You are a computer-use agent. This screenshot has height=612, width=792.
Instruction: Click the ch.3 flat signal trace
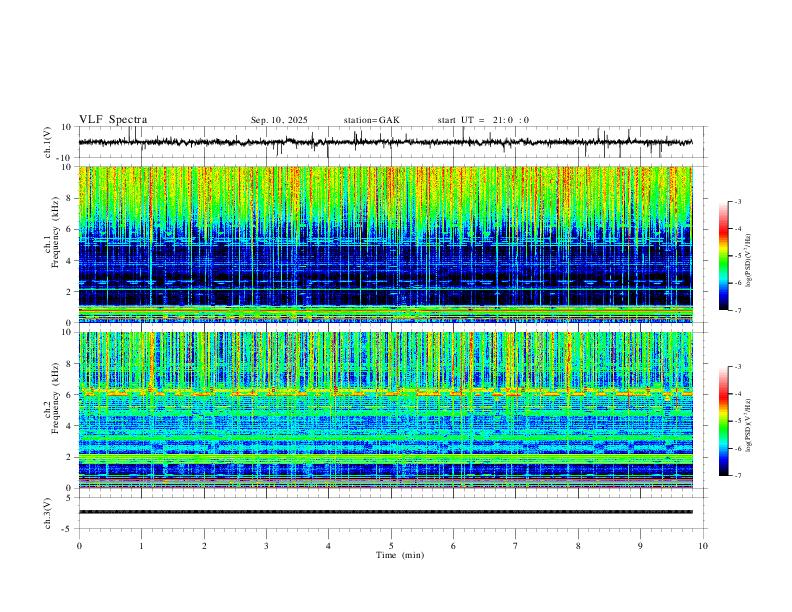tap(385, 512)
